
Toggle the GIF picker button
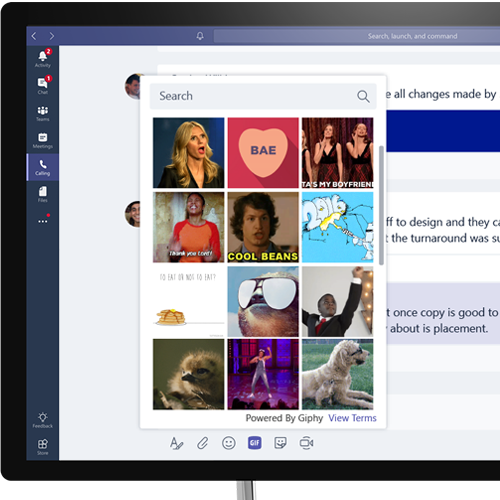click(254, 443)
